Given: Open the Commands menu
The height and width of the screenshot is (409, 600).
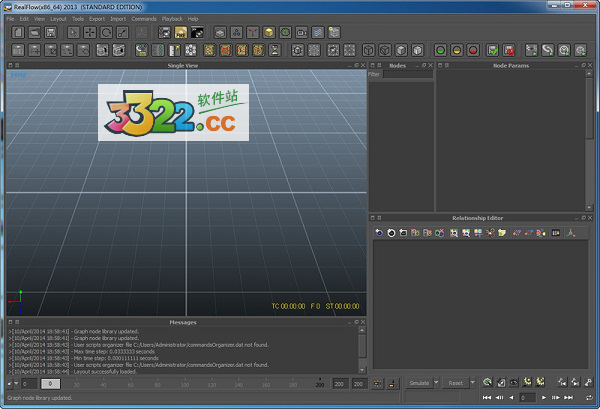Looking at the screenshot, I should (144, 18).
